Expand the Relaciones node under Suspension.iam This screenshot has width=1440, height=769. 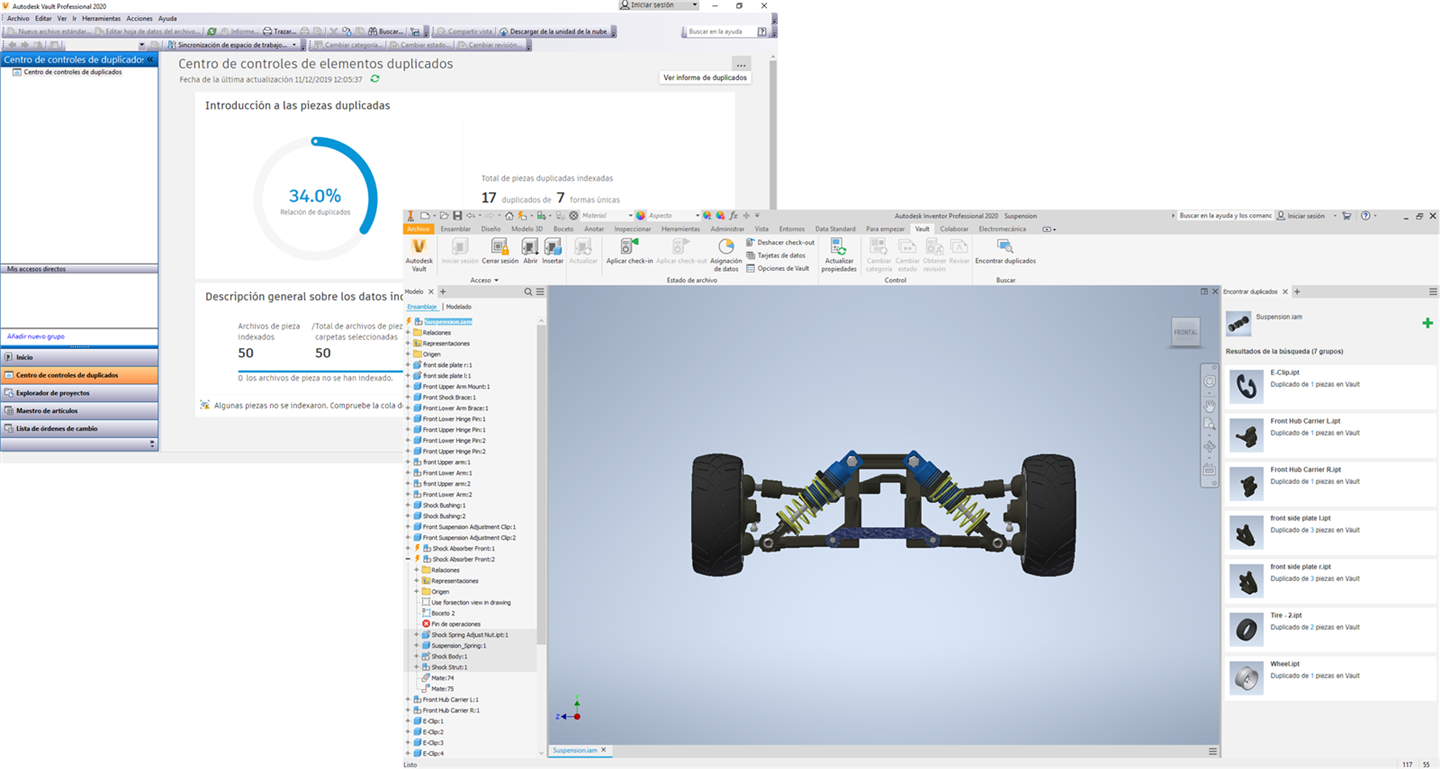click(408, 333)
